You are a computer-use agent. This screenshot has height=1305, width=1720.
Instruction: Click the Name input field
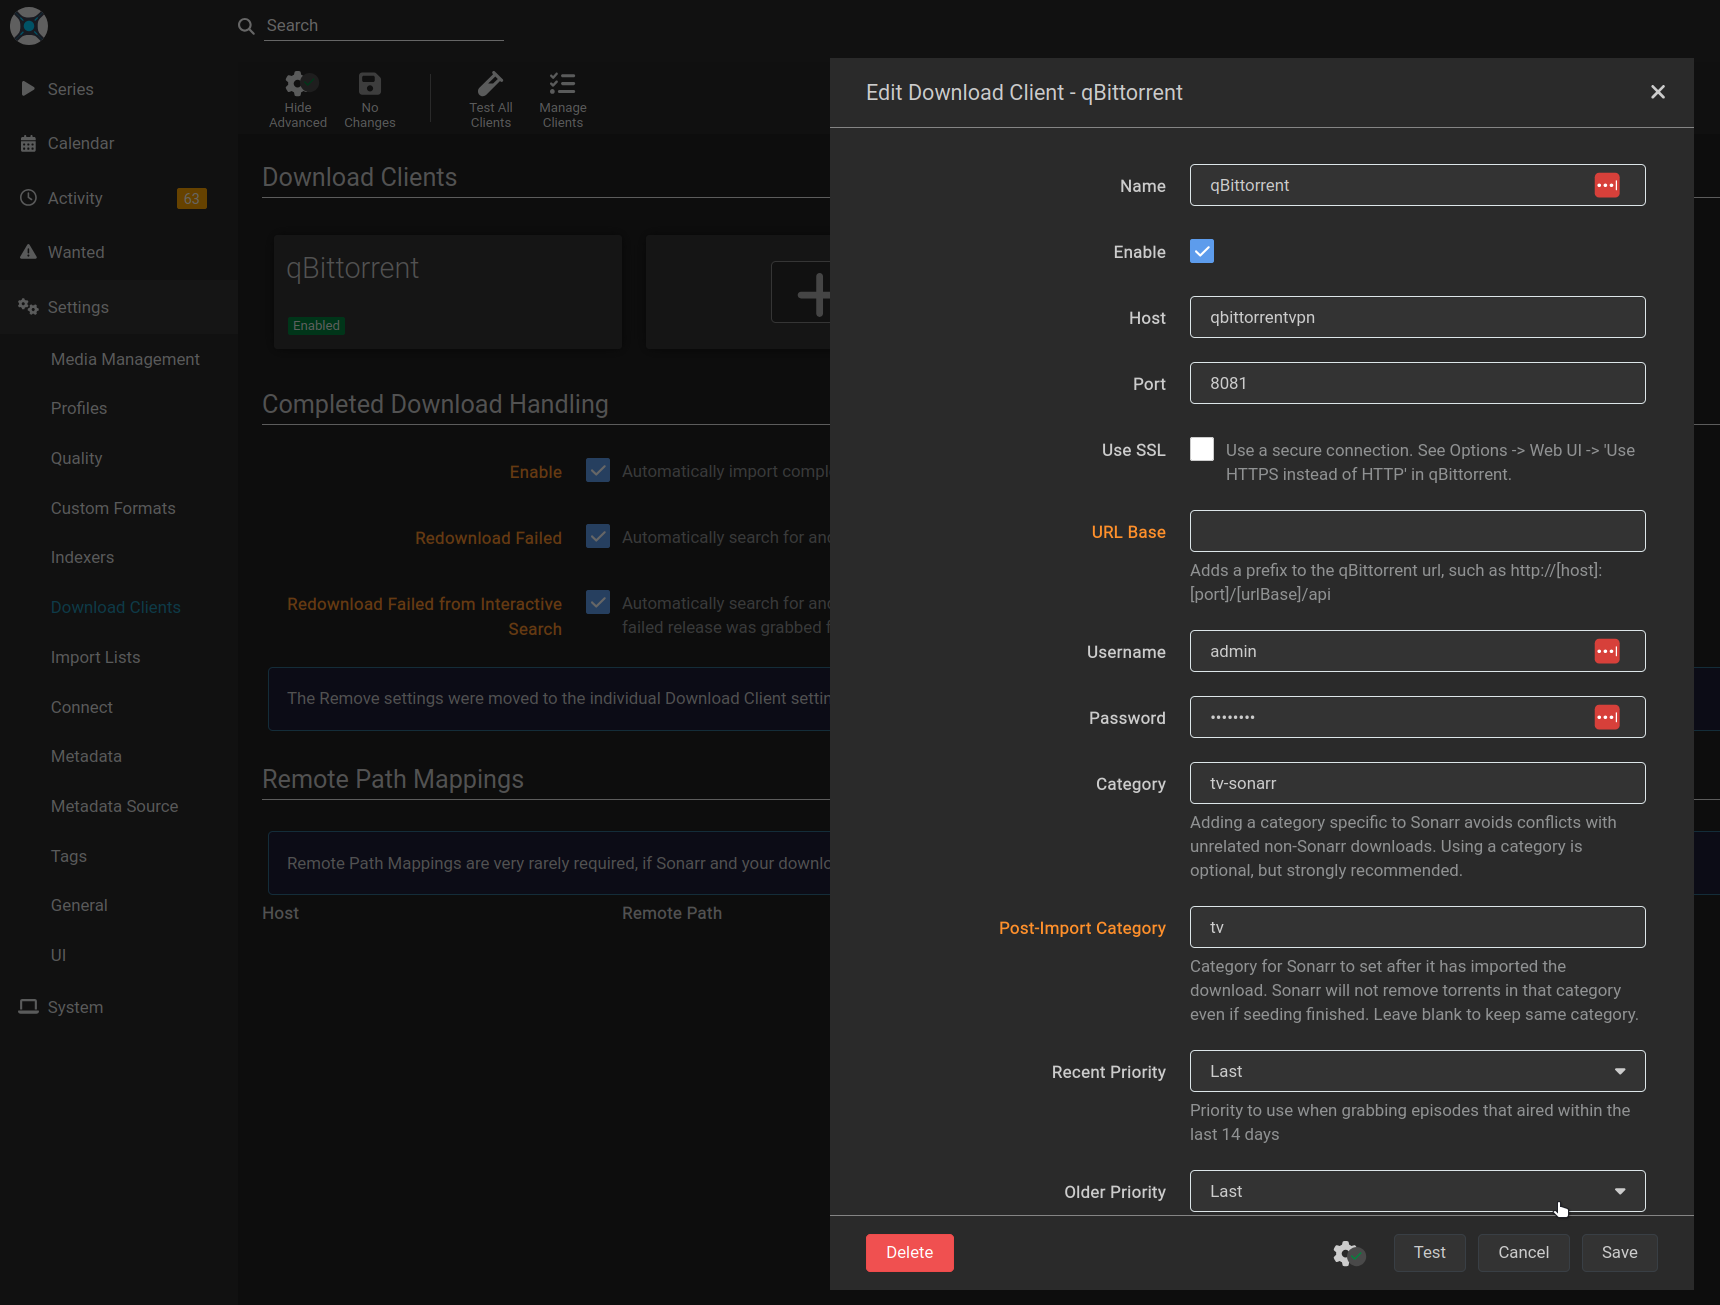point(1417,185)
